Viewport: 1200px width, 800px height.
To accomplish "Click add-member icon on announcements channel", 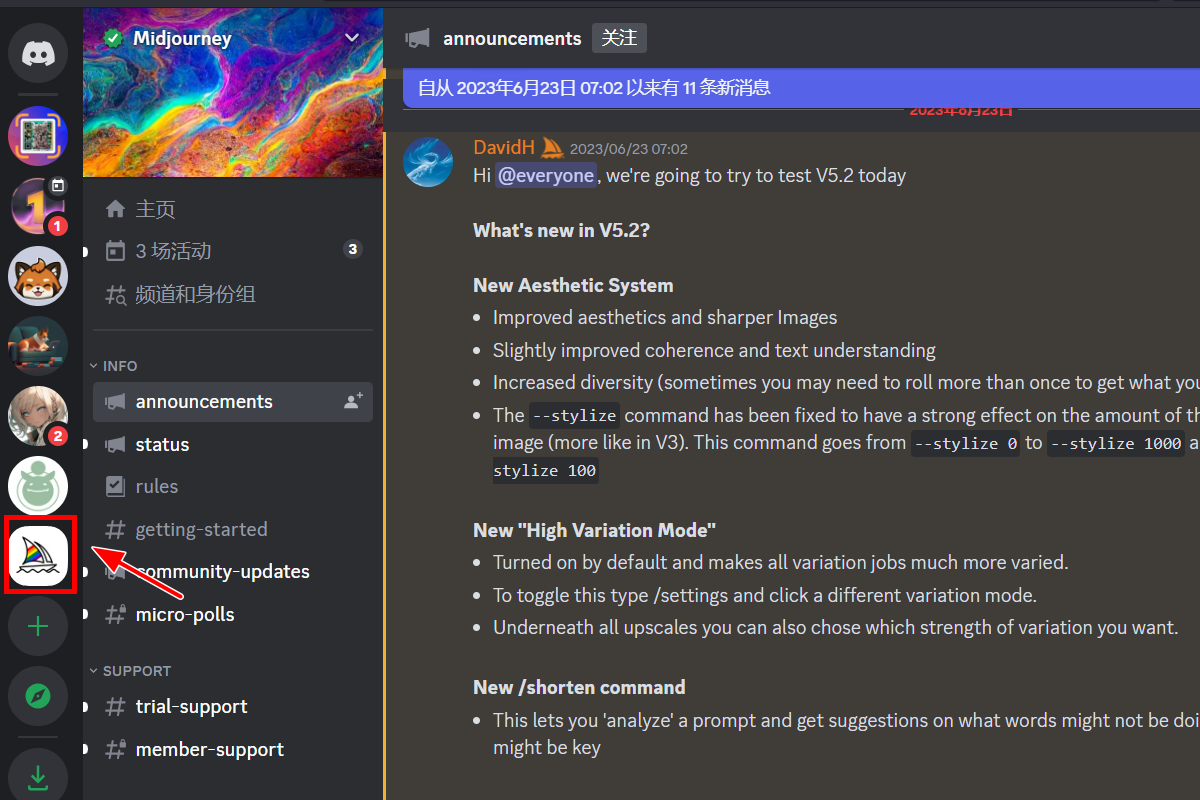I will [353, 401].
